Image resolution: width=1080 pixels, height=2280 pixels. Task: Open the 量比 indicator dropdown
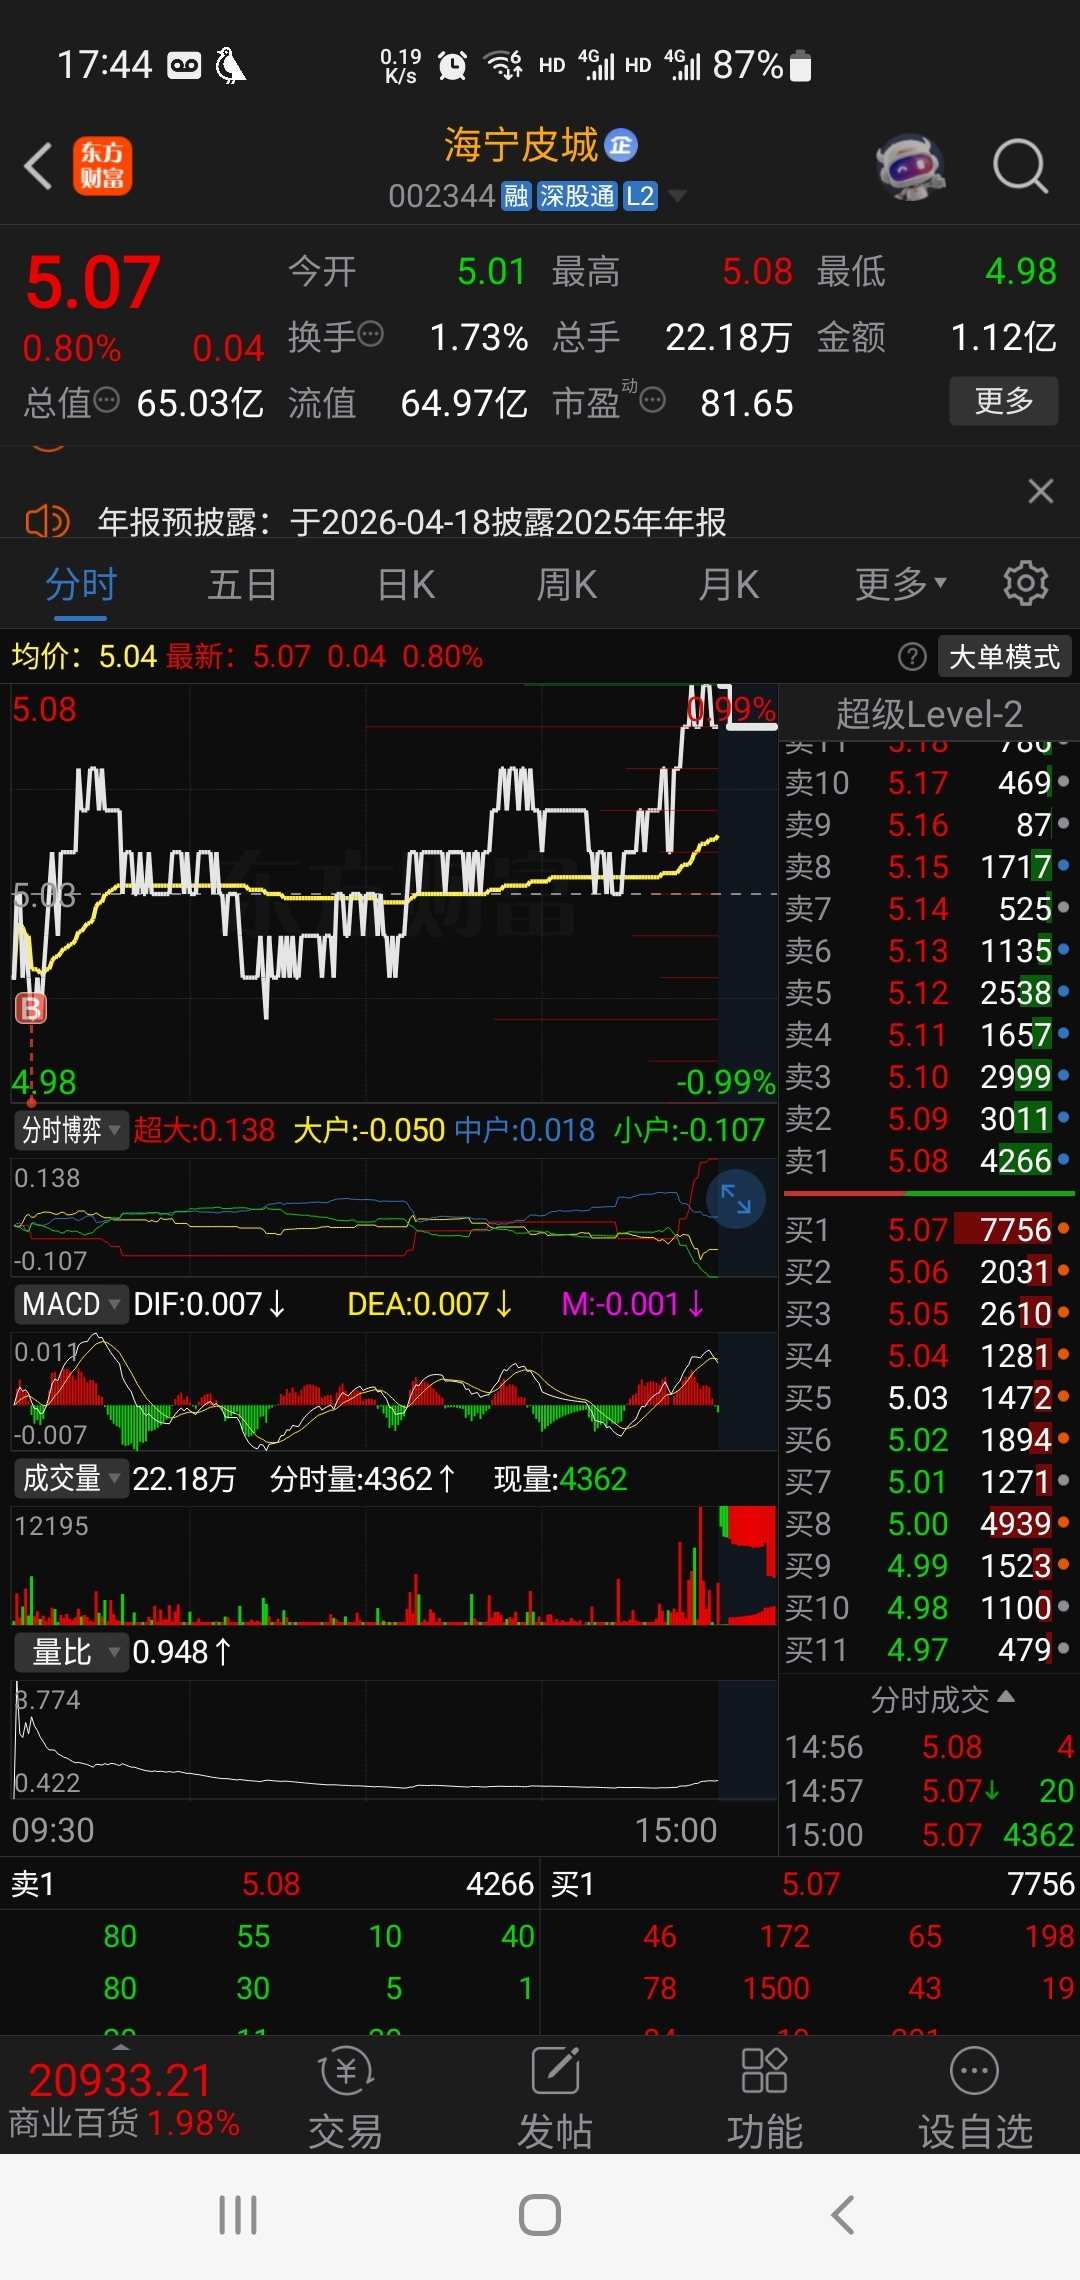coord(71,1653)
